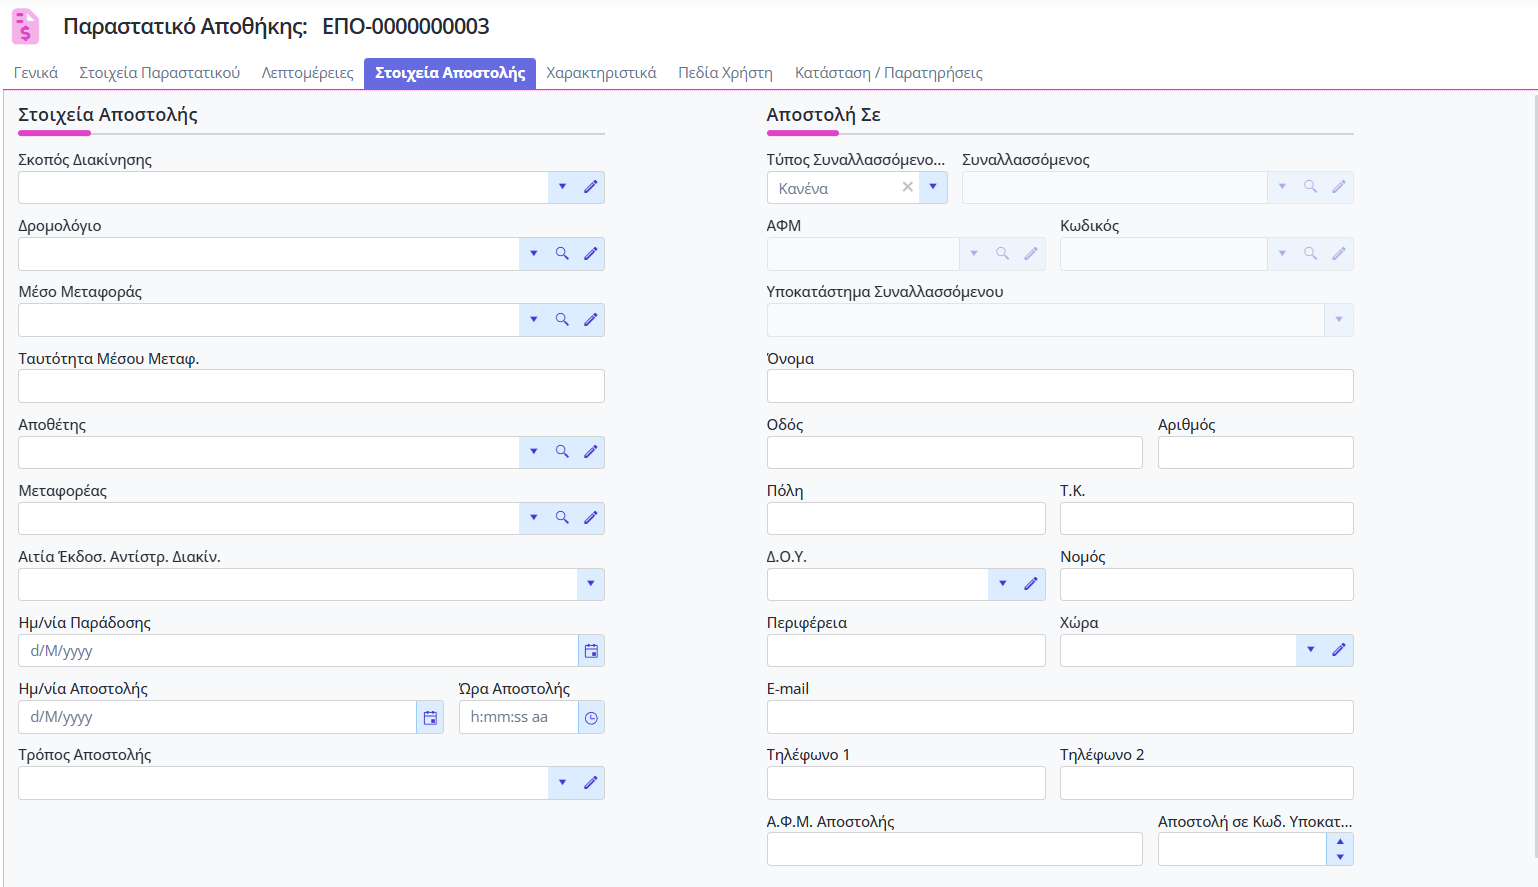This screenshot has width=1538, height=887.
Task: Click the edit pencil for Δ.Ο.Υ.
Action: click(x=1031, y=584)
